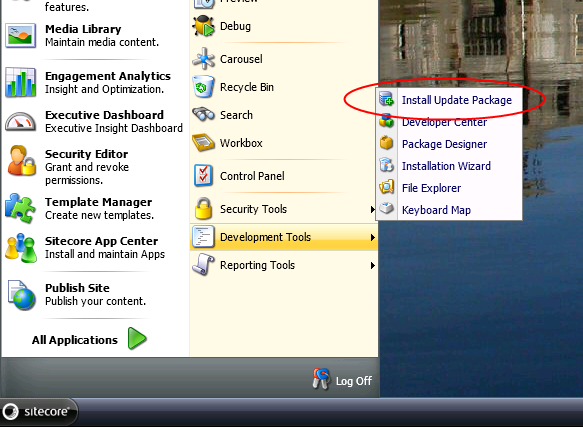Open Engagement Analytics title link
This screenshot has height=427, width=583.
tap(108, 76)
